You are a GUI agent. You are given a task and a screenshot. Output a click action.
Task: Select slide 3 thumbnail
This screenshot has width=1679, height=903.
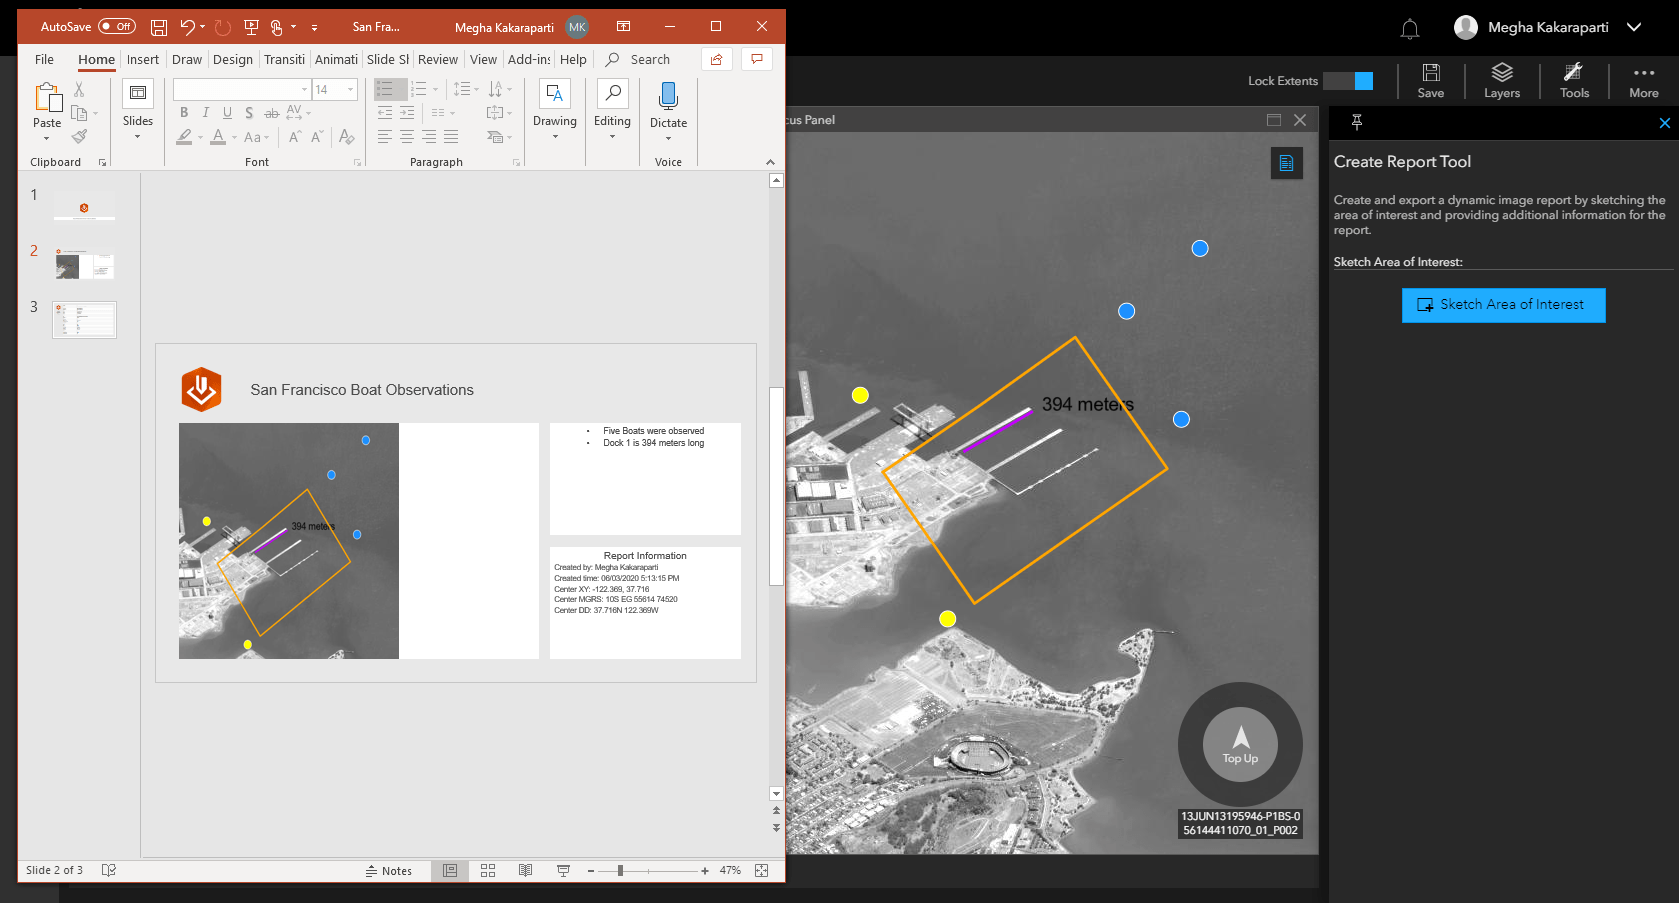(x=84, y=319)
